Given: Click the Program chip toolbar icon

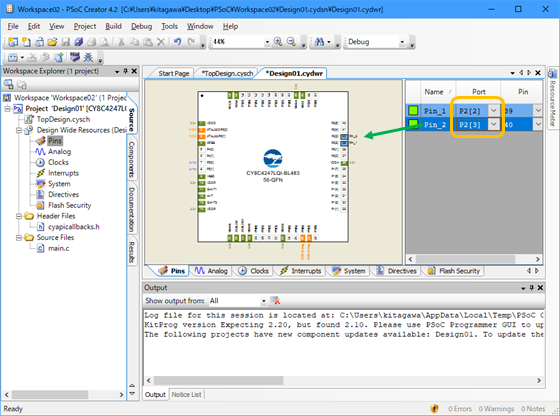Looking at the screenshot, I should click(x=75, y=57).
